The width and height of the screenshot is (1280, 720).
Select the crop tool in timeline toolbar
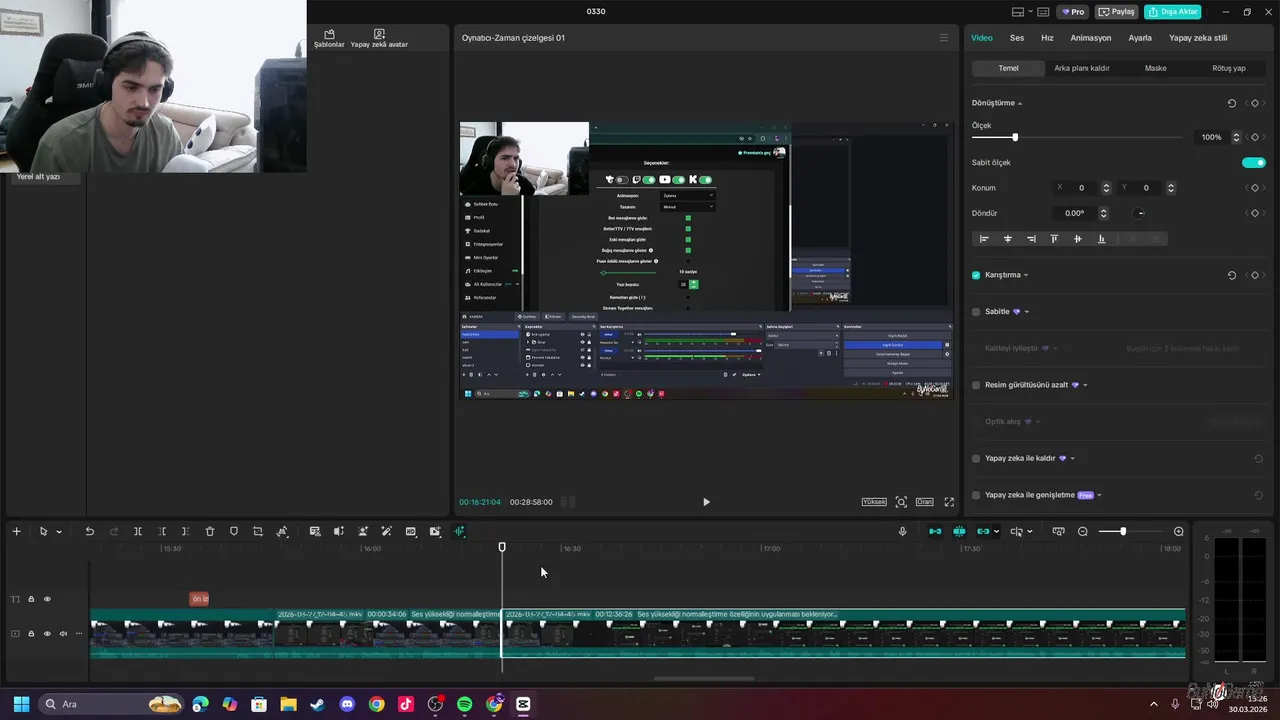click(x=258, y=531)
